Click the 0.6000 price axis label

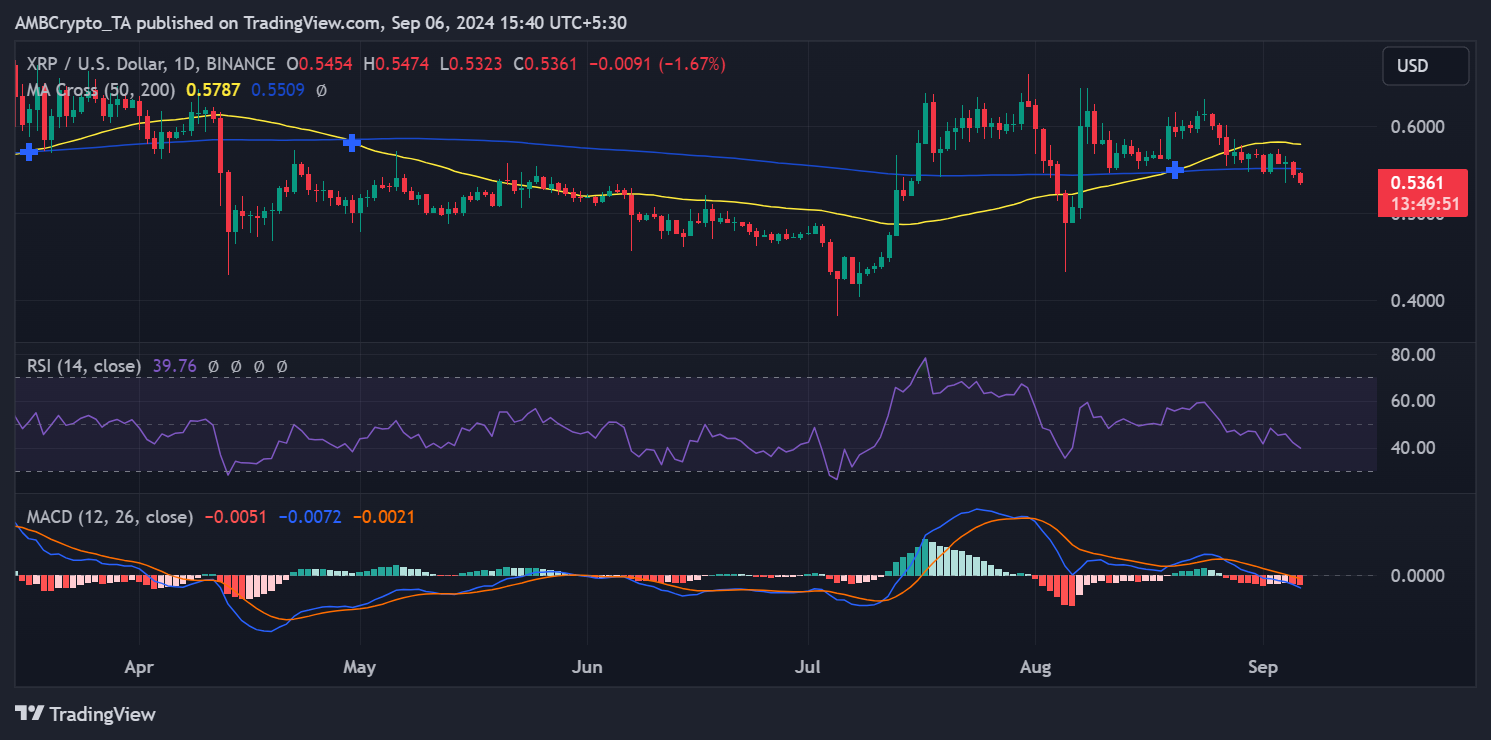click(1416, 127)
